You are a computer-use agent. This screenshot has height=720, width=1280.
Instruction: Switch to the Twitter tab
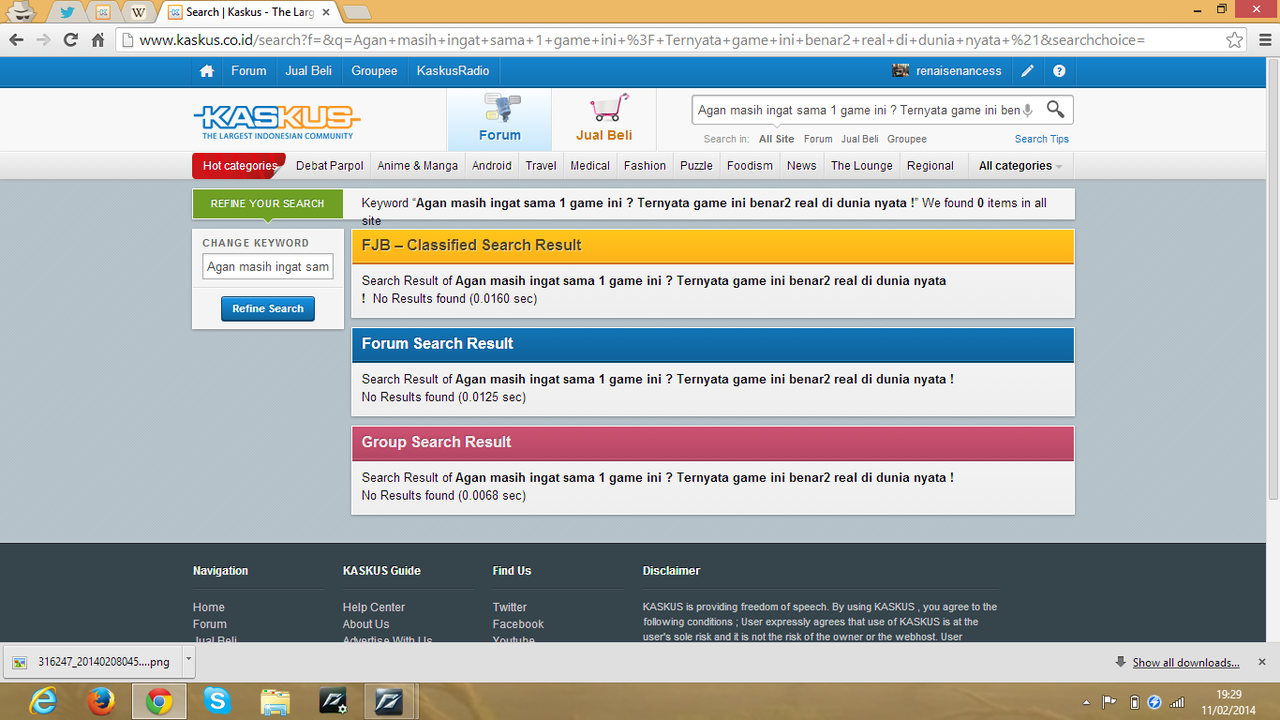tap(67, 12)
